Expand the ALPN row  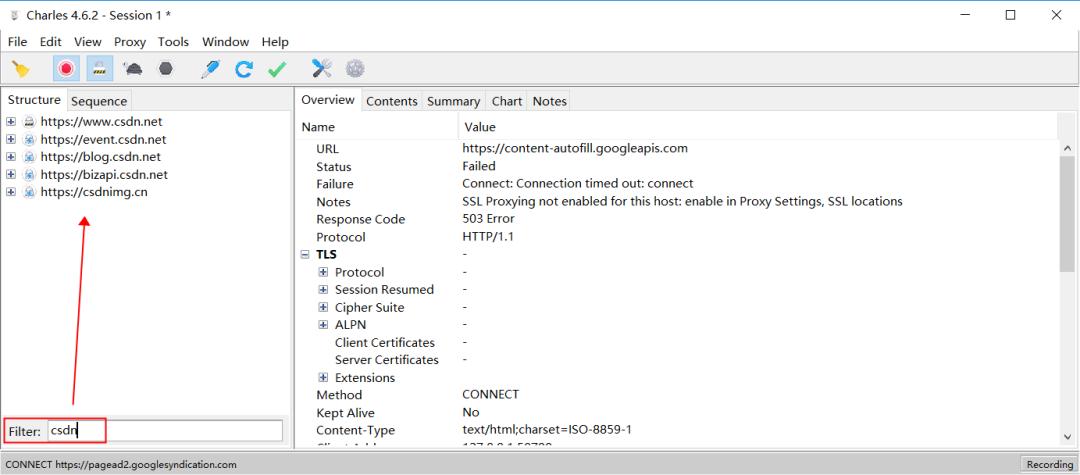pos(323,325)
